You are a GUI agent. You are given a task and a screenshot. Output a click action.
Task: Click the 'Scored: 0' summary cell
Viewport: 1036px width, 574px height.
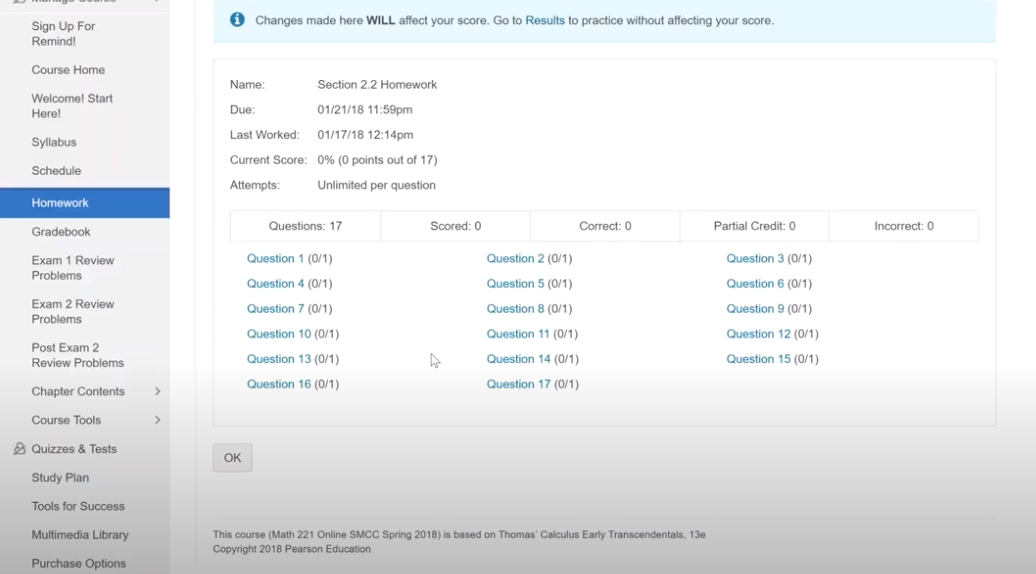click(x=455, y=226)
